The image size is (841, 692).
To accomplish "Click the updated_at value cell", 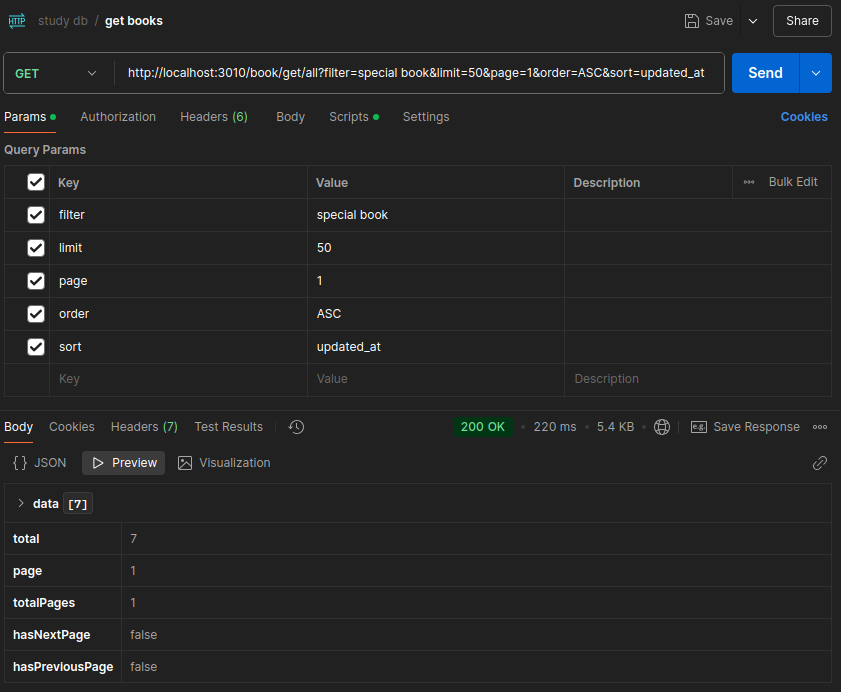I will coord(436,347).
